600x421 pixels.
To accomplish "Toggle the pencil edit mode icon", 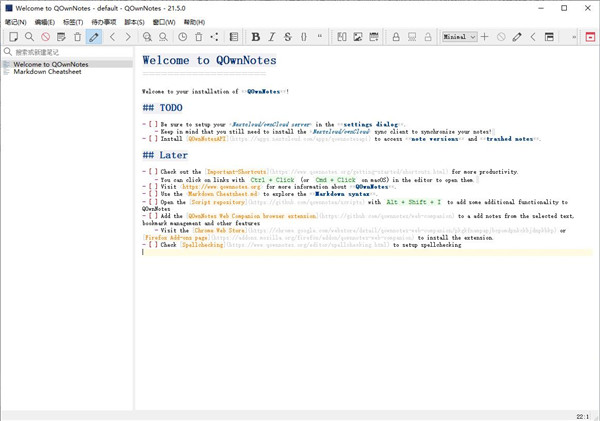I will (x=94, y=37).
